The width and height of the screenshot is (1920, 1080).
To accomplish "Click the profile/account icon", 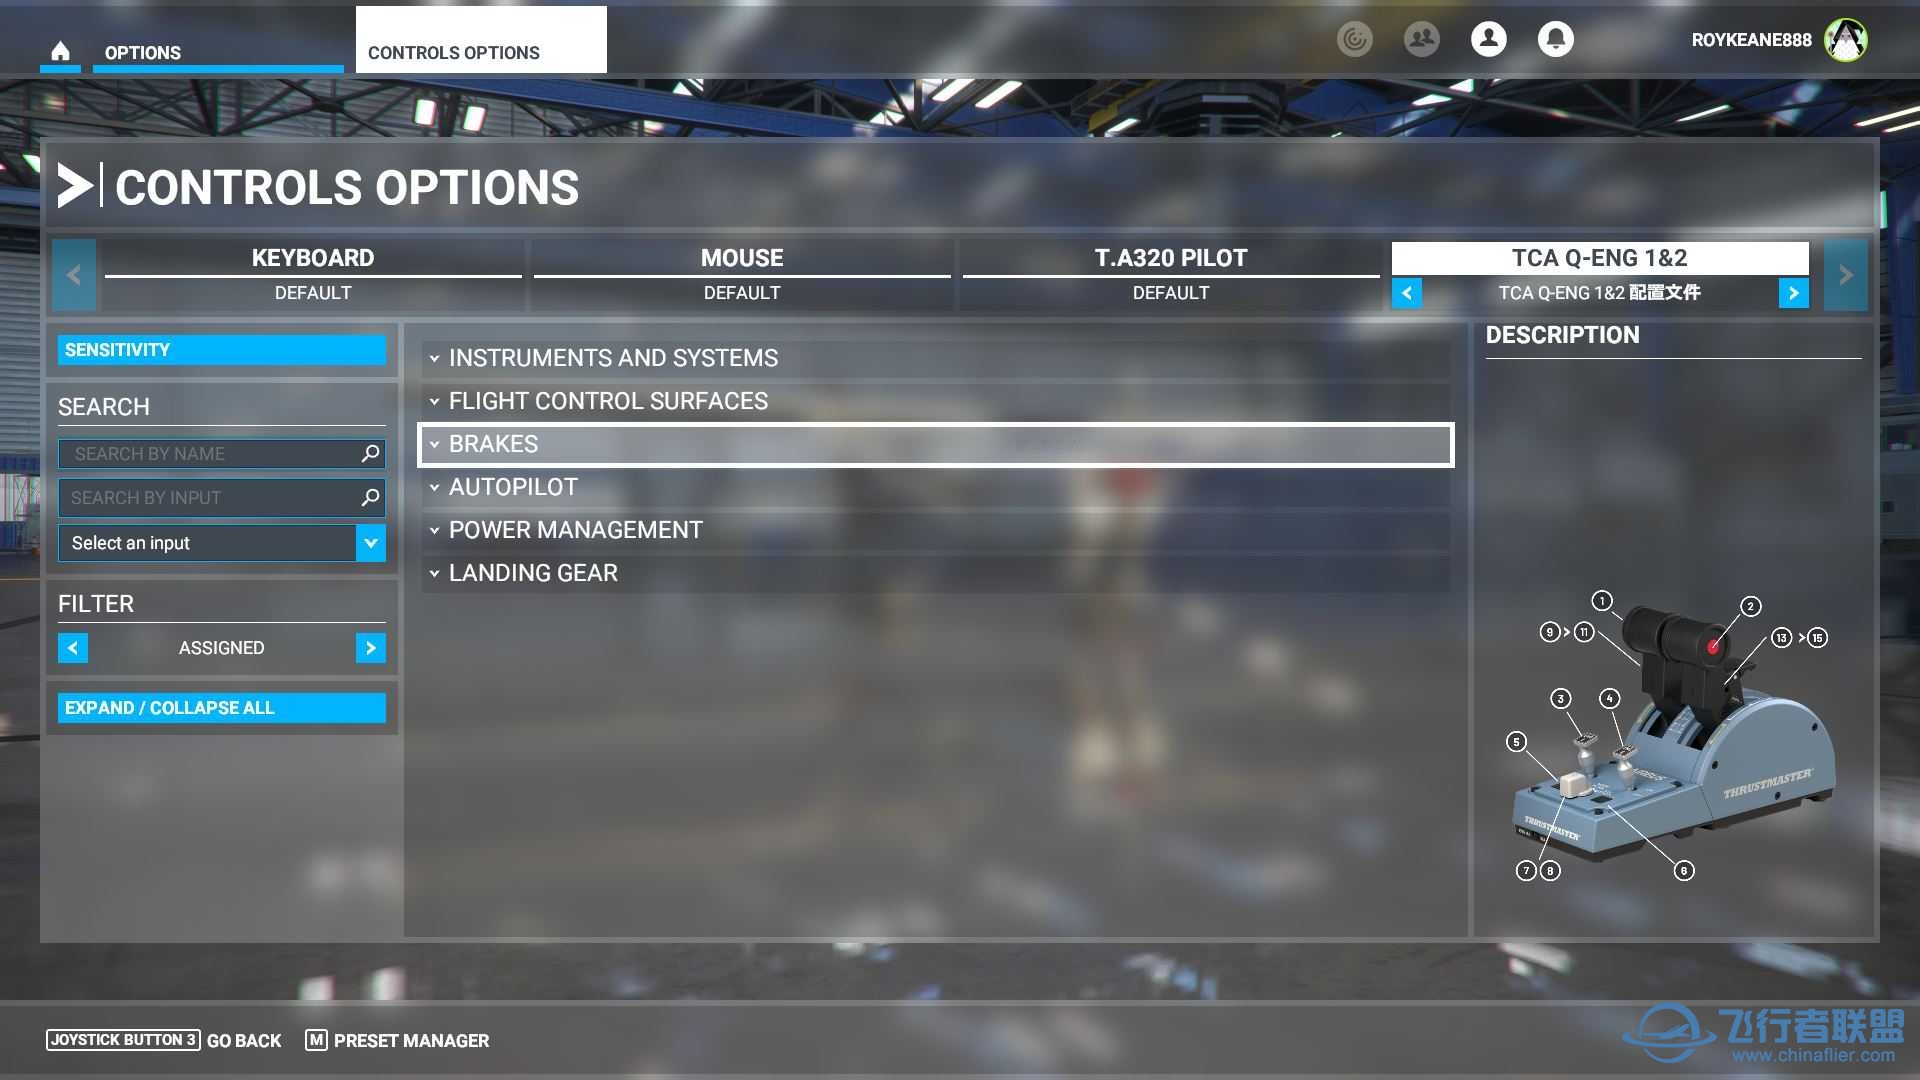I will (1489, 40).
